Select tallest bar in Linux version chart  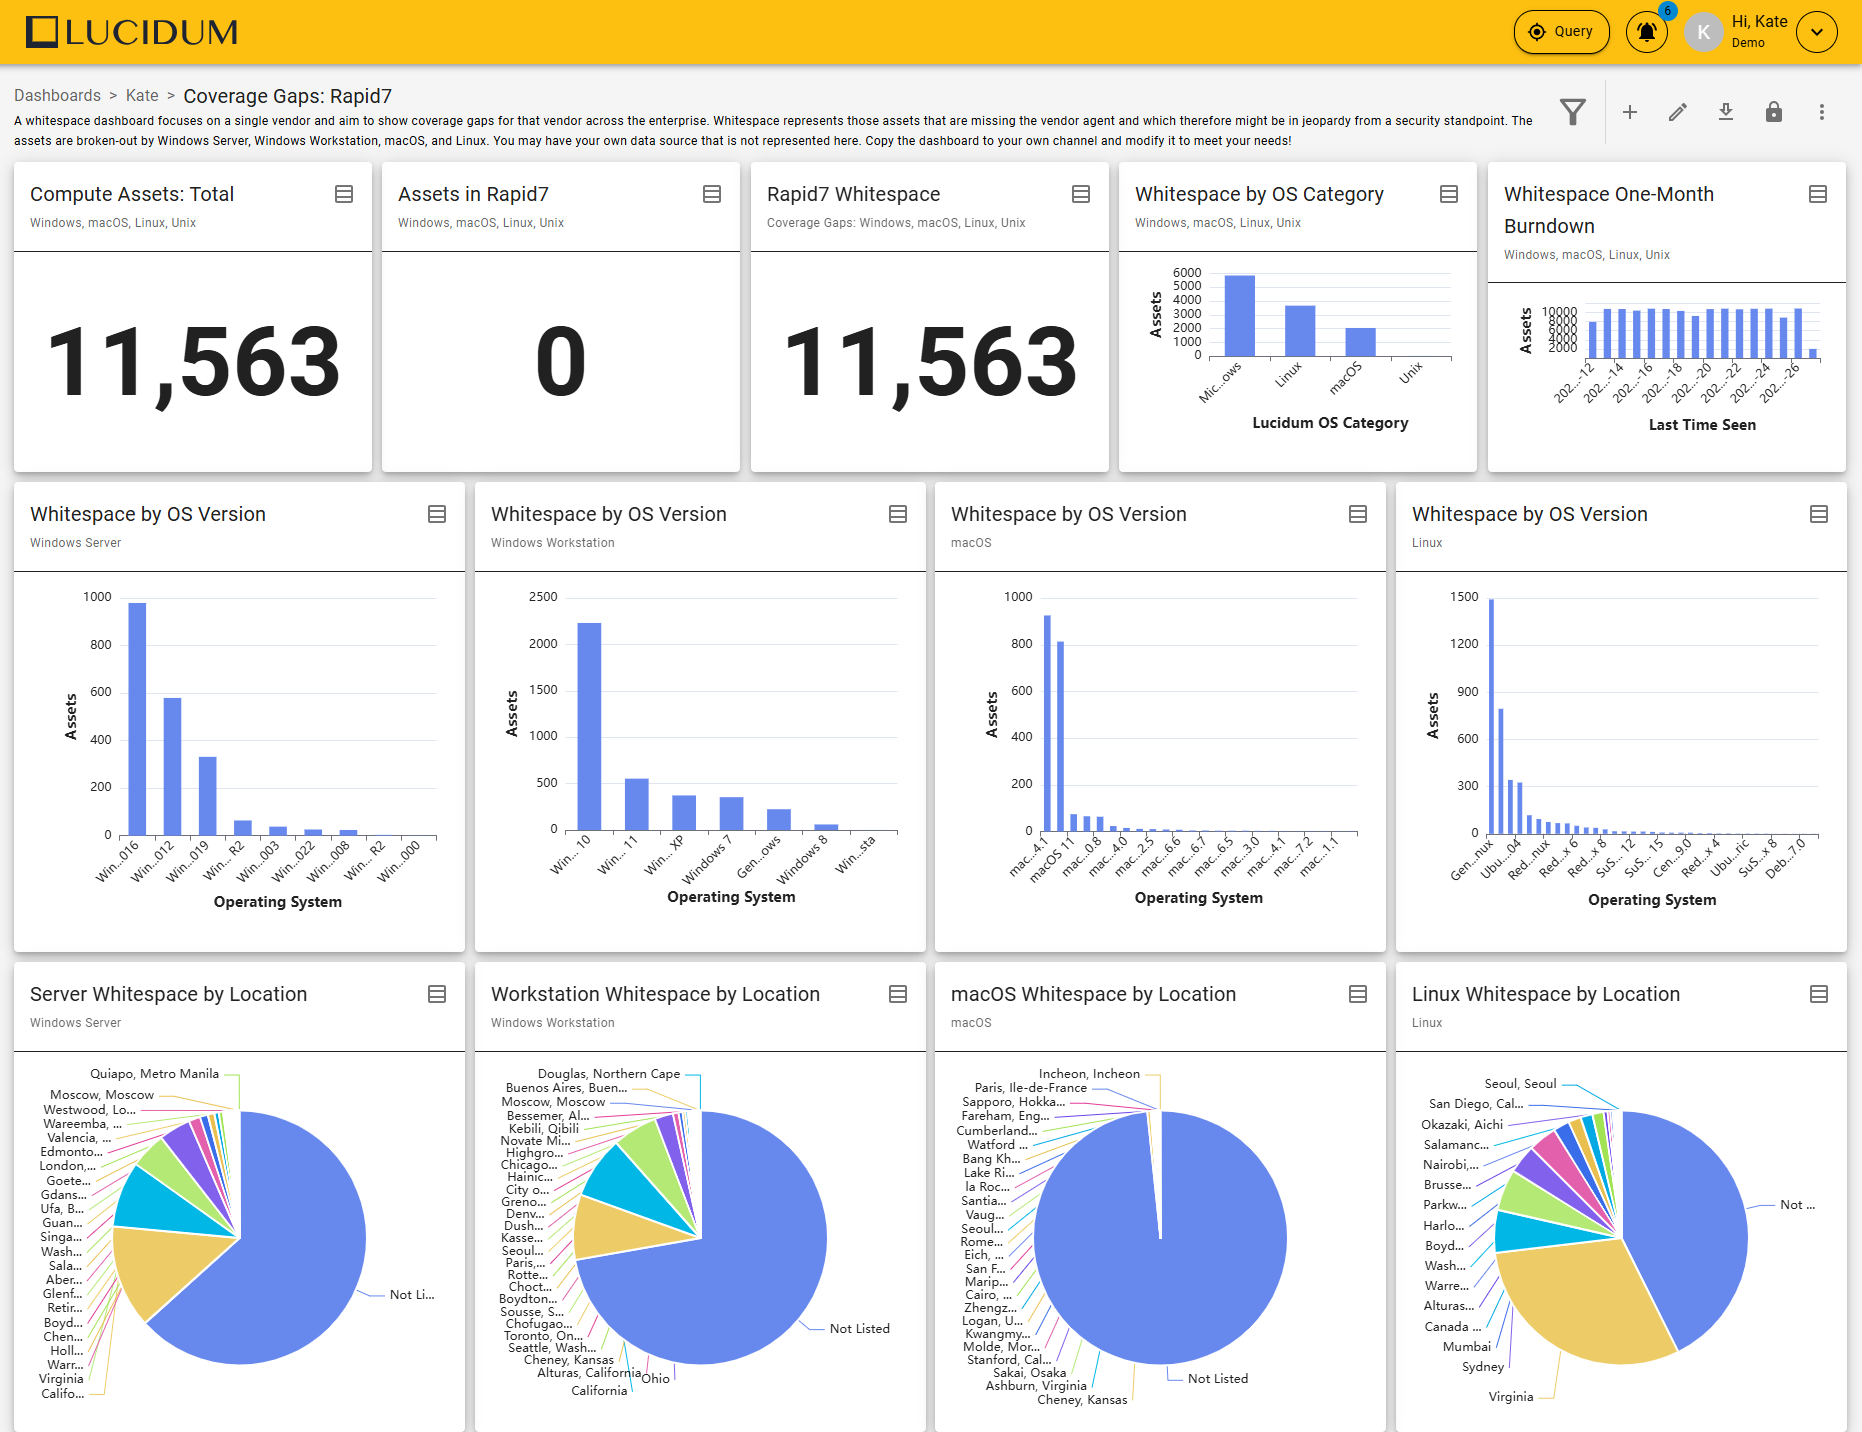click(1492, 716)
